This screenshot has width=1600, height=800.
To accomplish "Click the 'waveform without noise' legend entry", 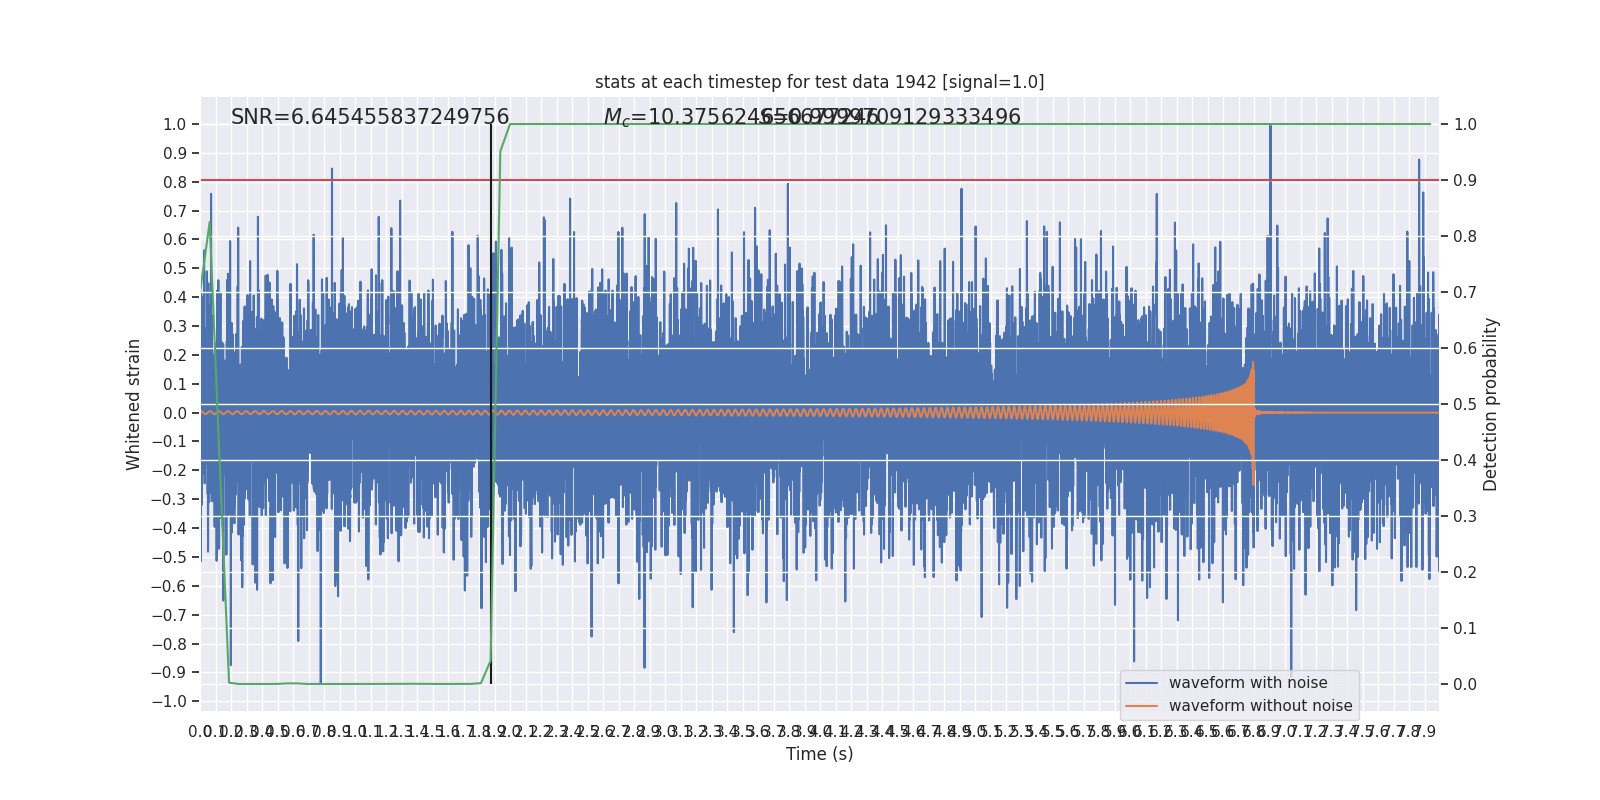I will [1260, 706].
